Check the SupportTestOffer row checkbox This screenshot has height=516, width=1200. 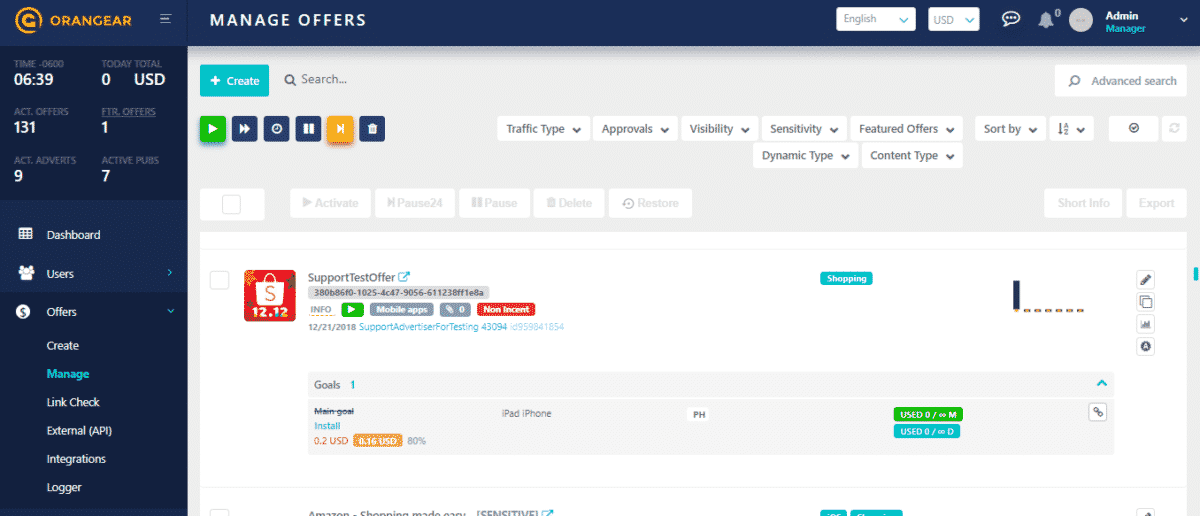click(219, 280)
